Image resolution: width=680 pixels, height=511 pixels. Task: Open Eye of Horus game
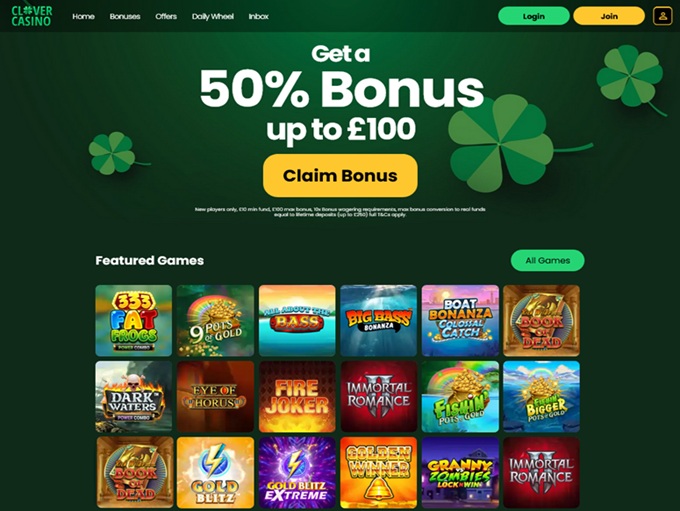point(216,396)
